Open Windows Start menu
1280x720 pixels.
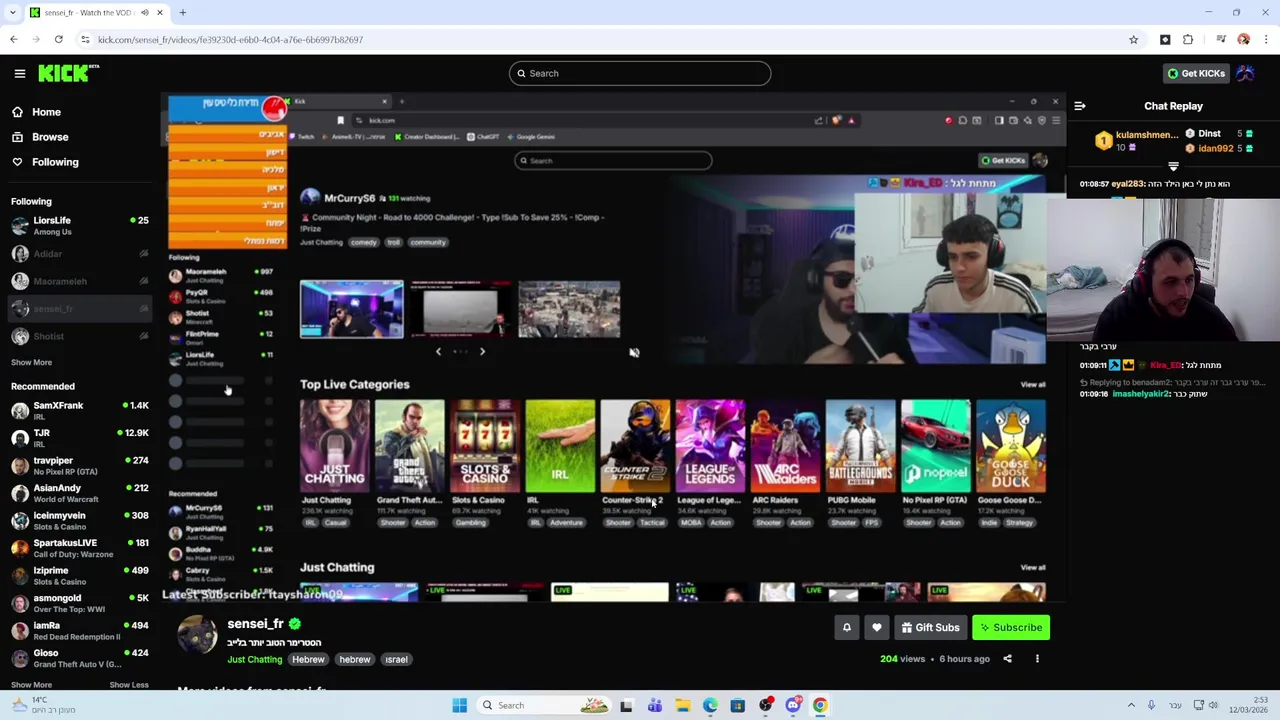[459, 705]
